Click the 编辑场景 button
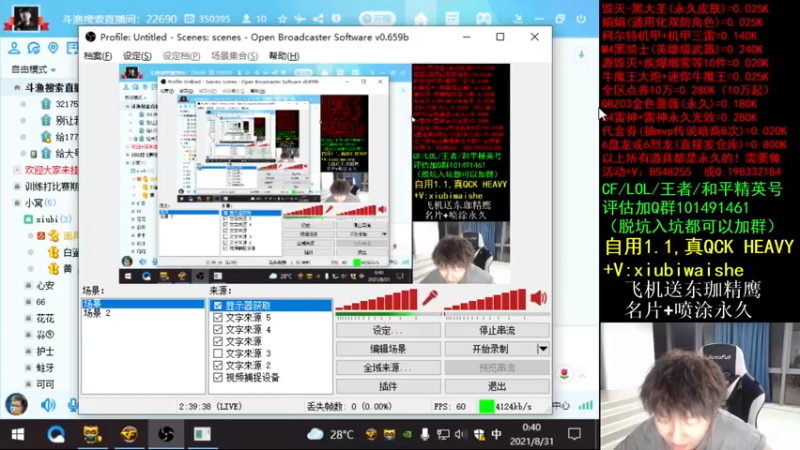 click(388, 349)
